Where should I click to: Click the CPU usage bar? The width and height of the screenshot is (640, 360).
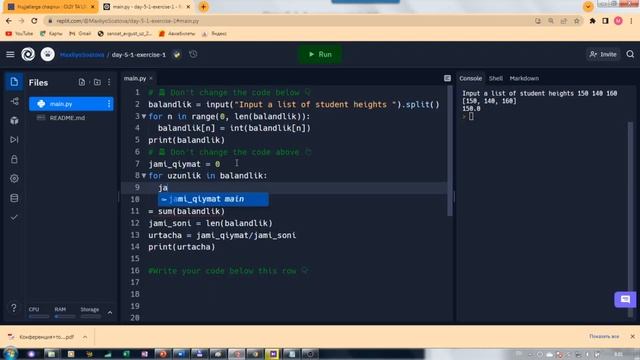39,316
